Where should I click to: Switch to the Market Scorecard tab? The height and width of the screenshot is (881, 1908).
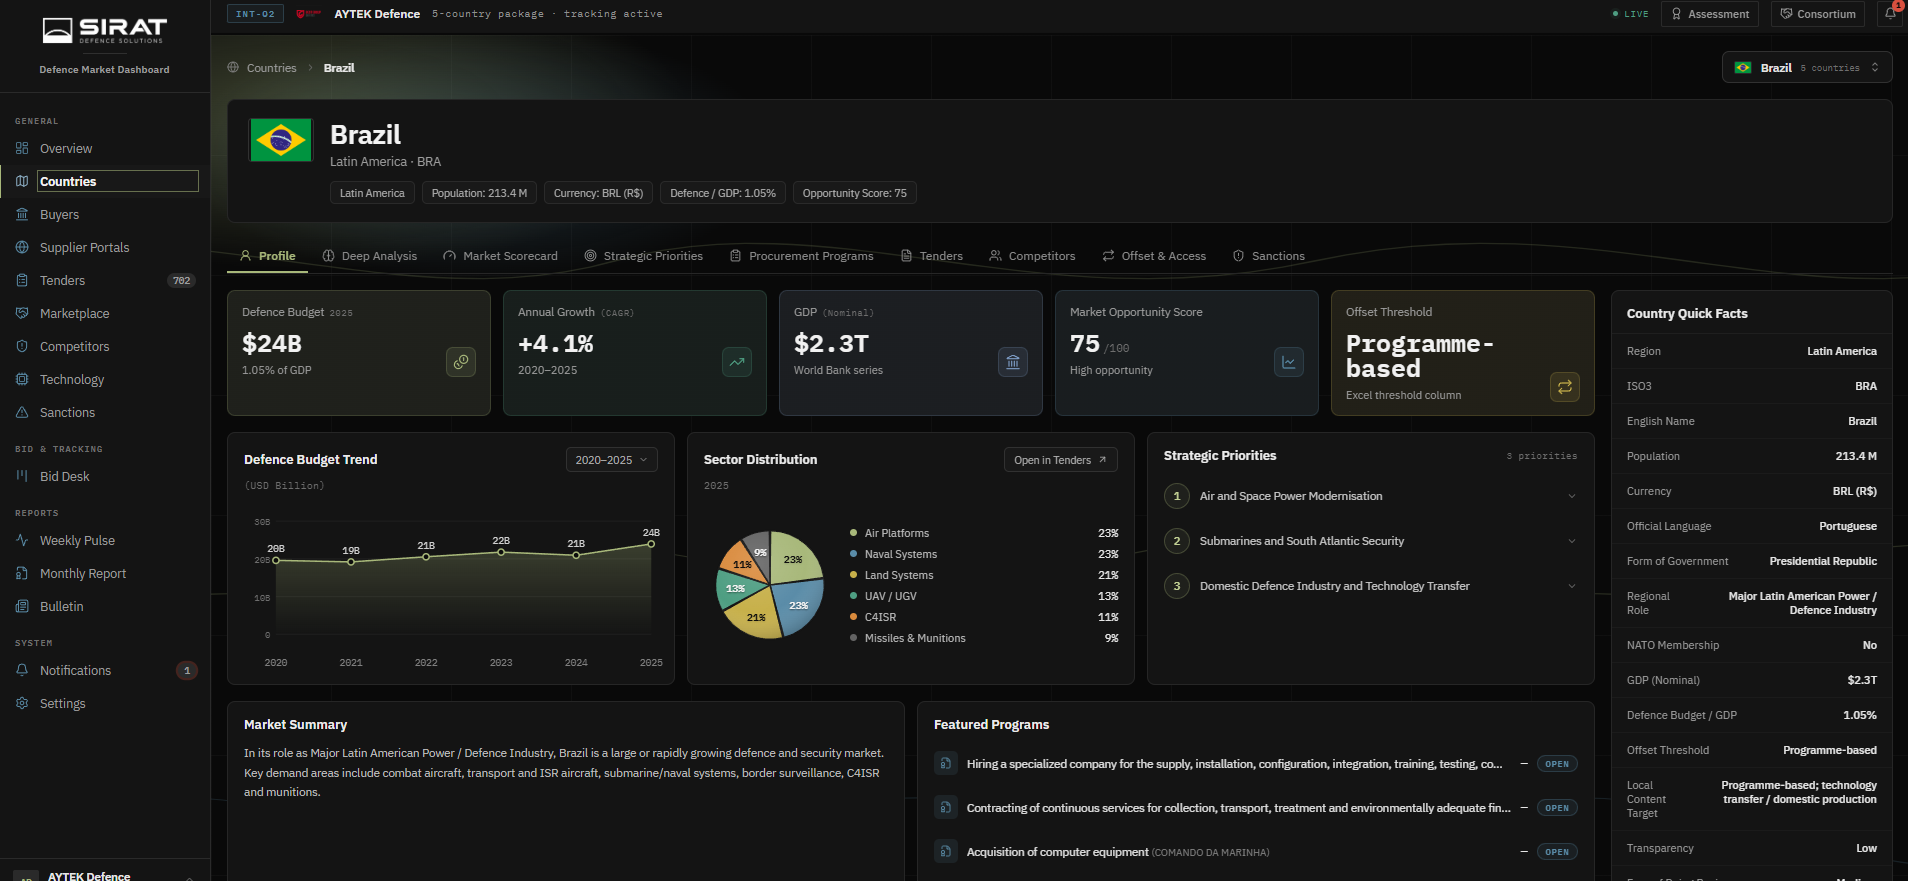[500, 256]
